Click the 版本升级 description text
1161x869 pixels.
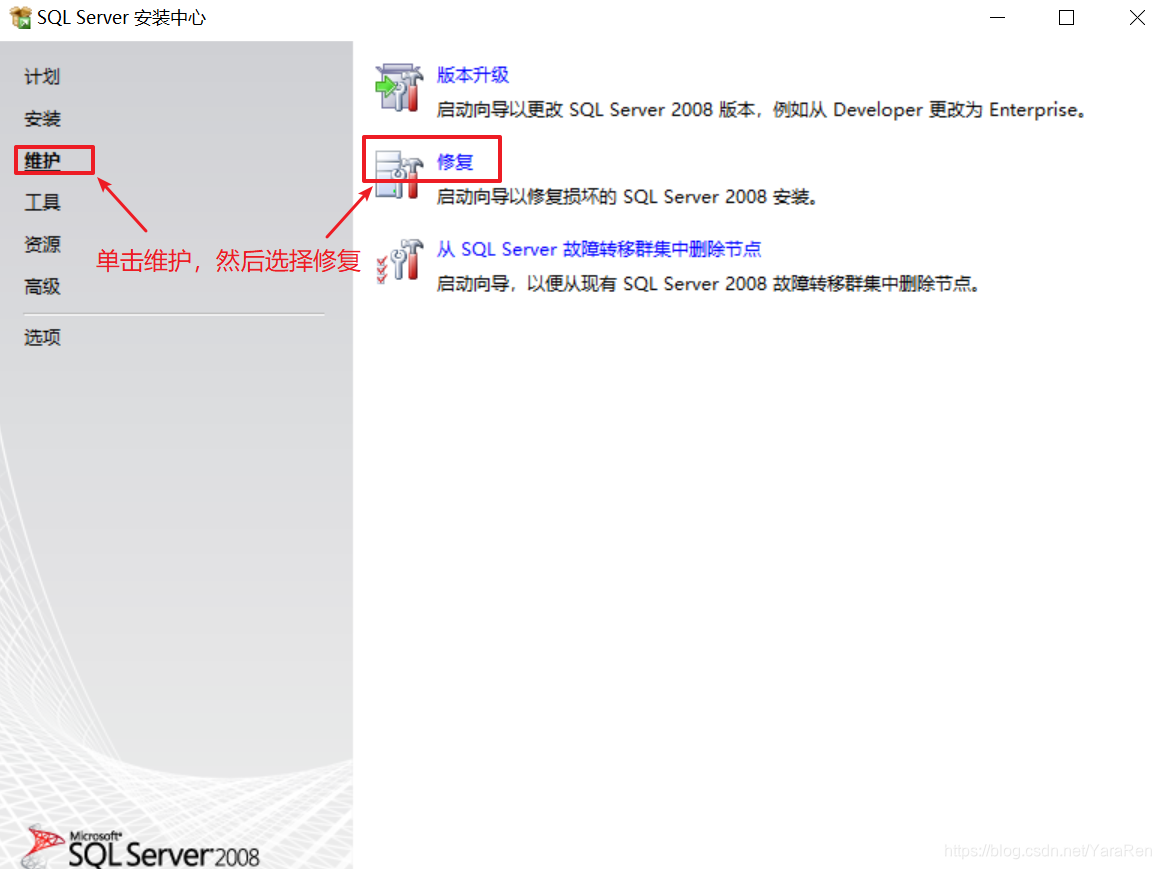761,110
